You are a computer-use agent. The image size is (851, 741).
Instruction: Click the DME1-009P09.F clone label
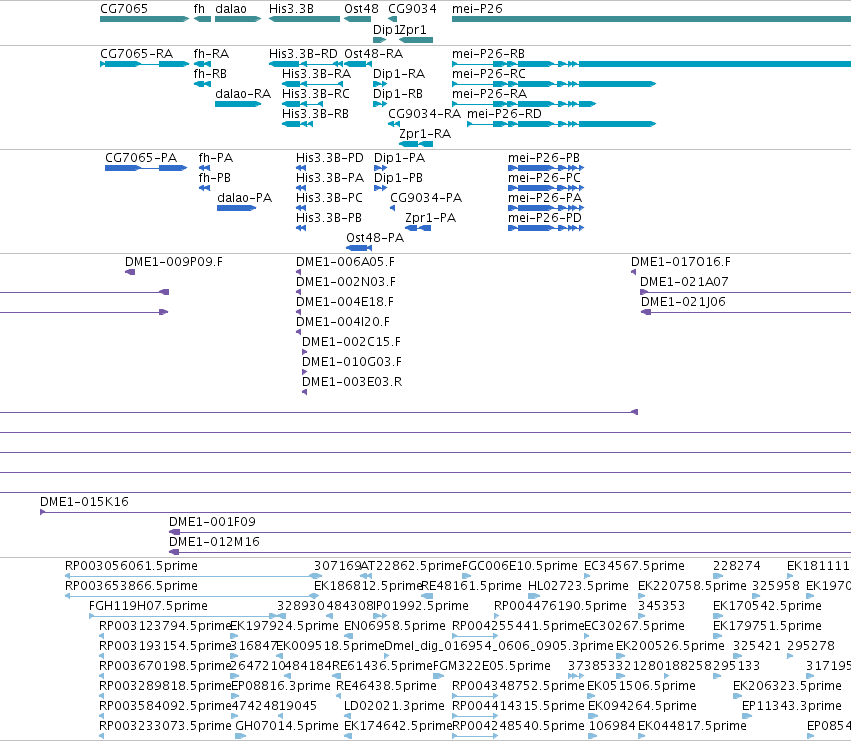[174, 262]
